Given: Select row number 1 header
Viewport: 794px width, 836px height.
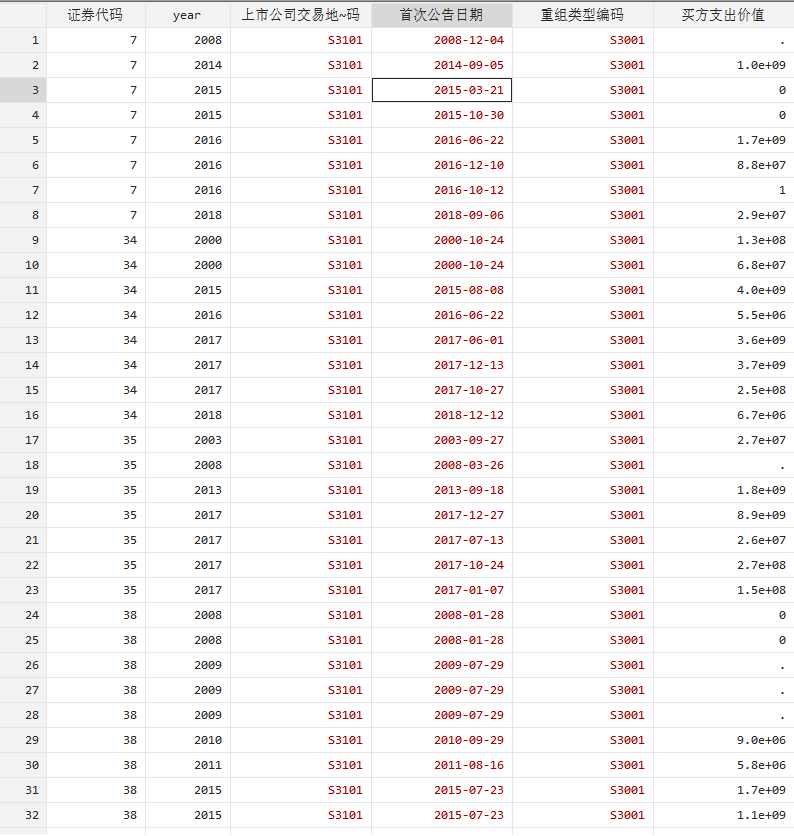Looking at the screenshot, I should coord(23,40).
